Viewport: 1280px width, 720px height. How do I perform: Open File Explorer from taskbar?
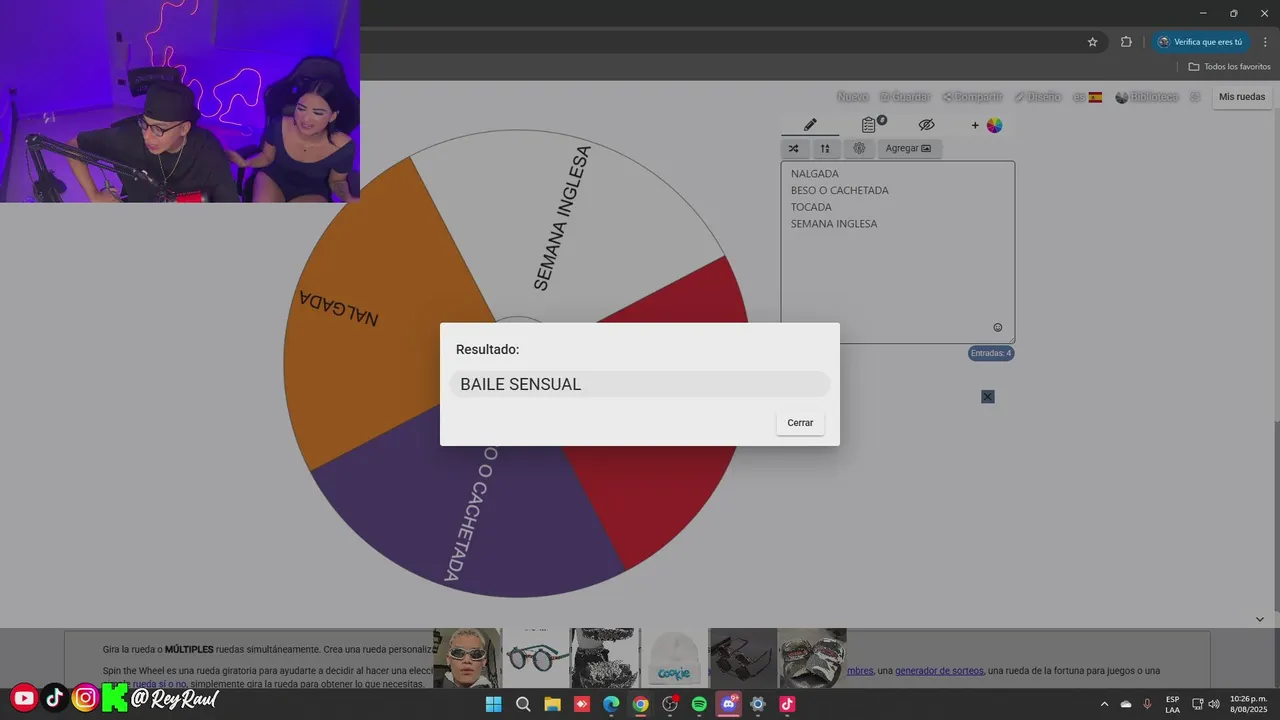[x=552, y=704]
